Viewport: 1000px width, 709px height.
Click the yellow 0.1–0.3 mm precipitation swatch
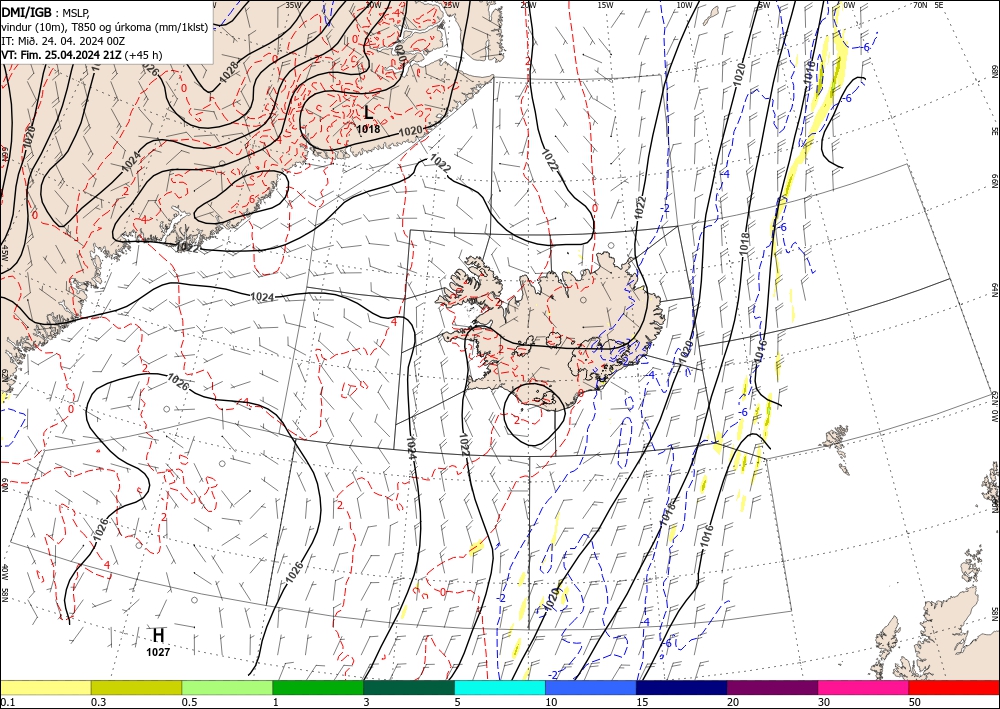pos(45,687)
